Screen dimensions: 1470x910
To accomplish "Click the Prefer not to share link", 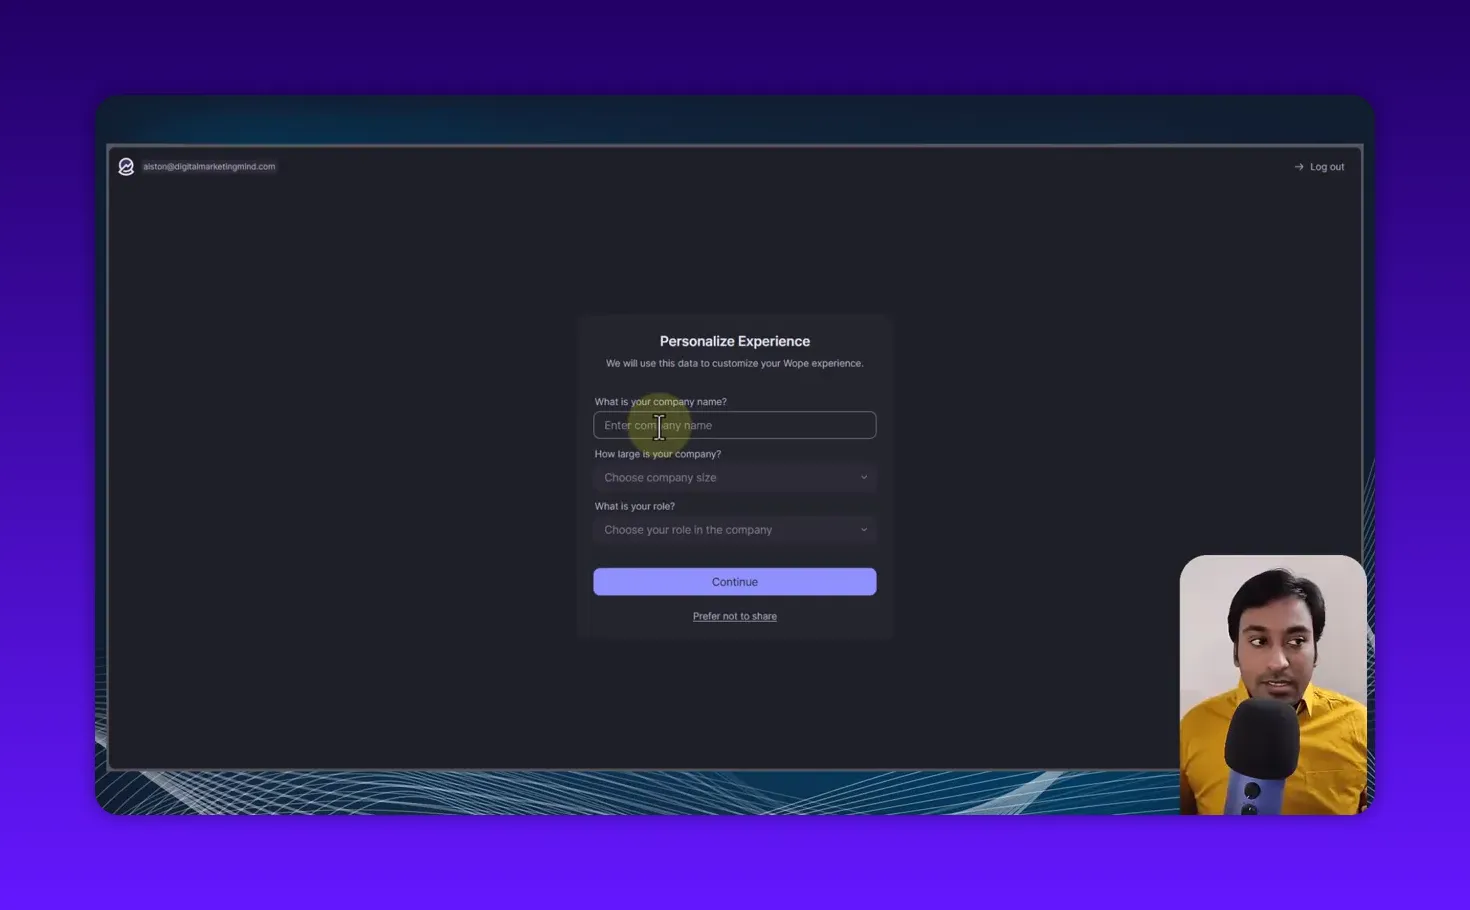I will coord(734,616).
